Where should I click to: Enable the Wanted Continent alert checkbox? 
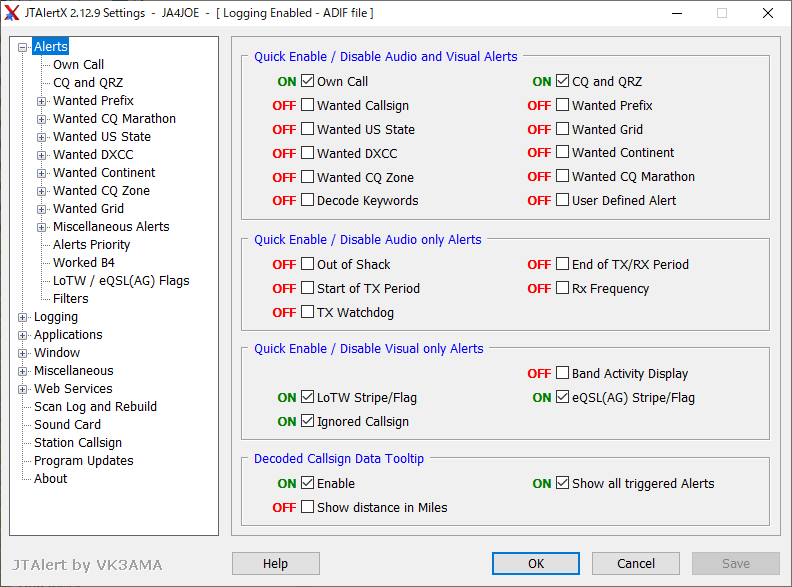click(x=562, y=152)
